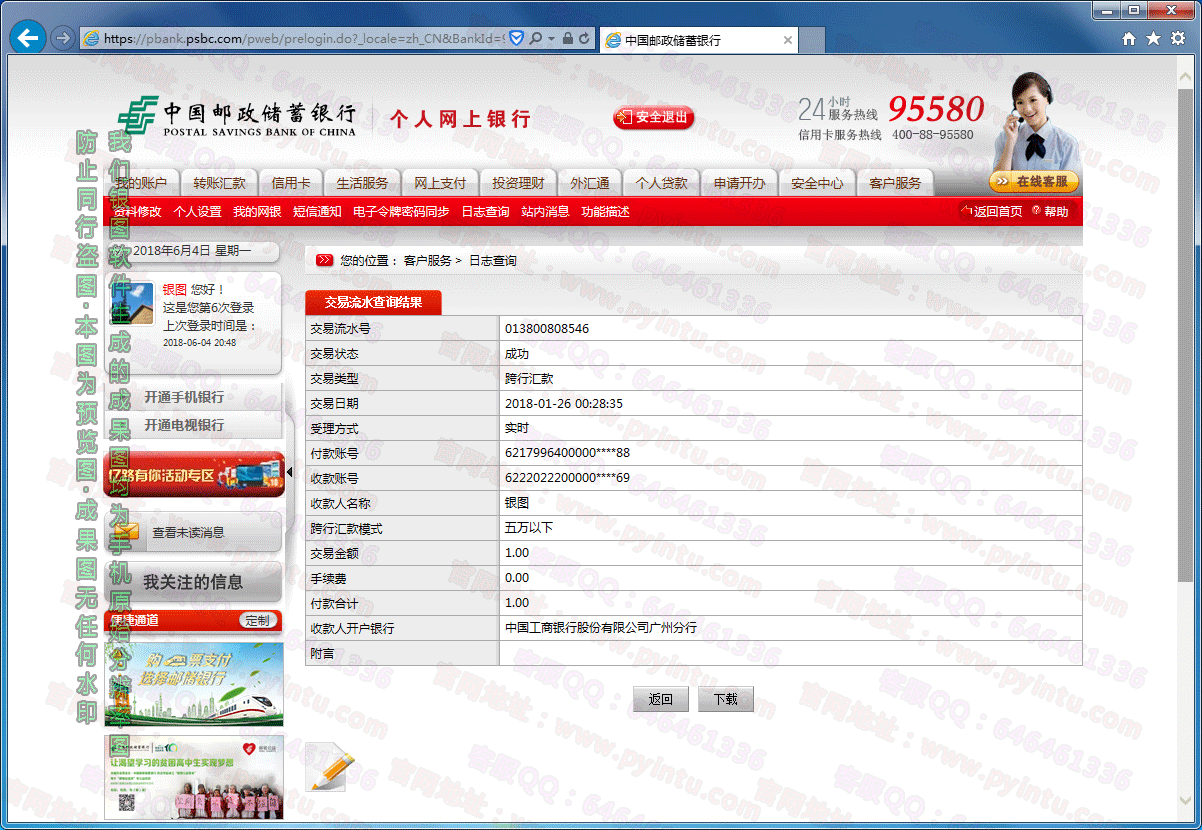Open the 转账汇款 tab
The height and width of the screenshot is (830, 1202).
220,183
